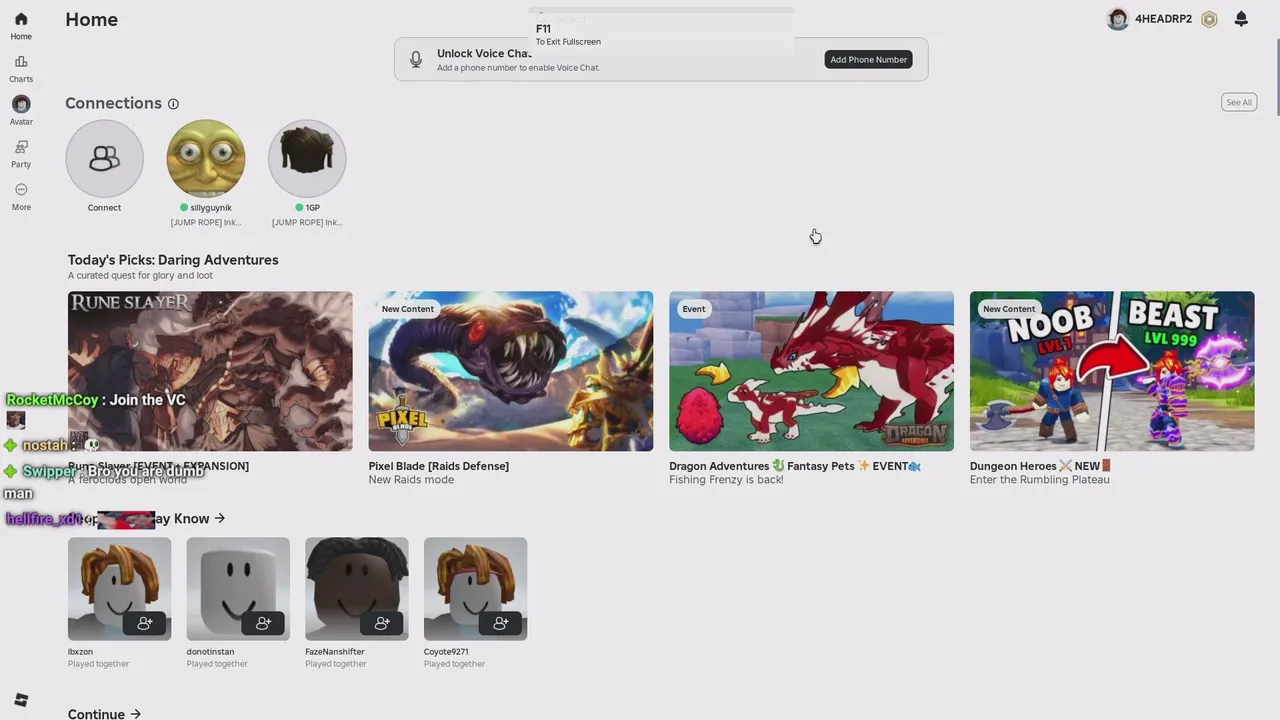Click the 4HEADRP2 username

[x=1163, y=19]
